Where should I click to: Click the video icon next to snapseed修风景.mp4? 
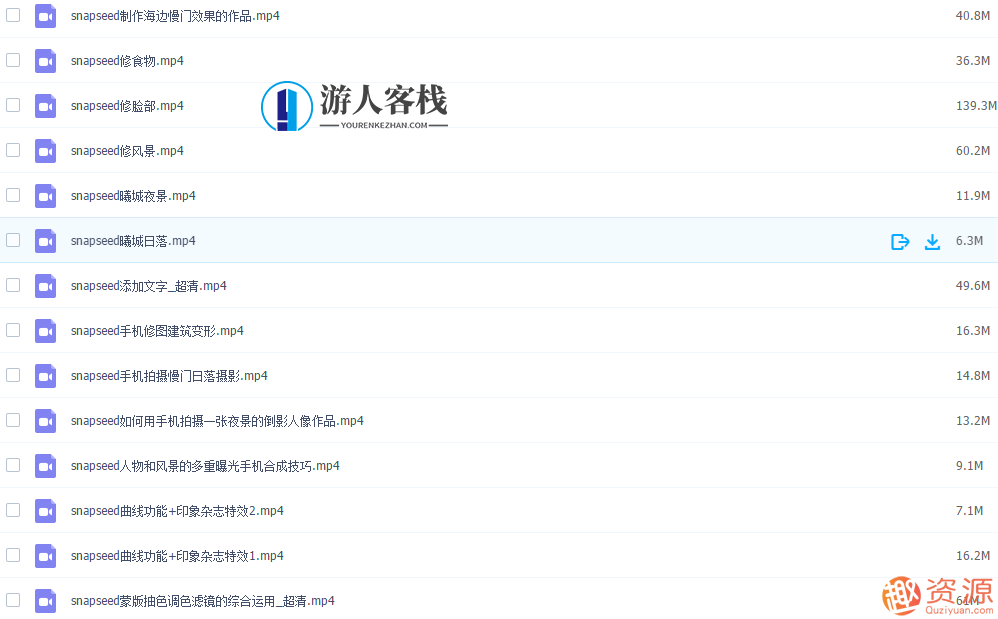[45, 151]
